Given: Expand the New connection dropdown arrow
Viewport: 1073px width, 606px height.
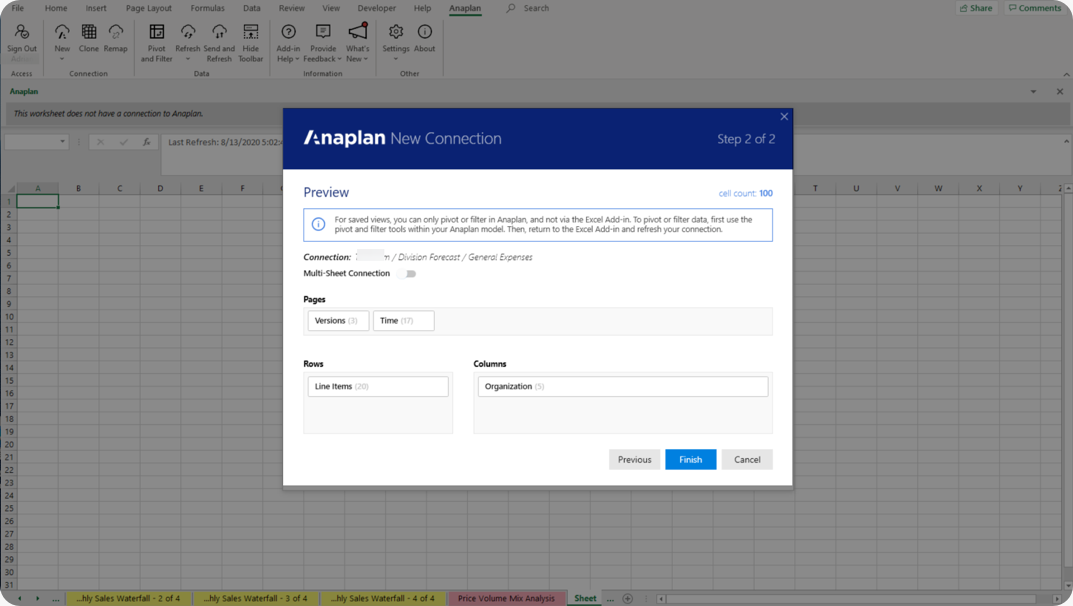Looking at the screenshot, I should click(62, 60).
